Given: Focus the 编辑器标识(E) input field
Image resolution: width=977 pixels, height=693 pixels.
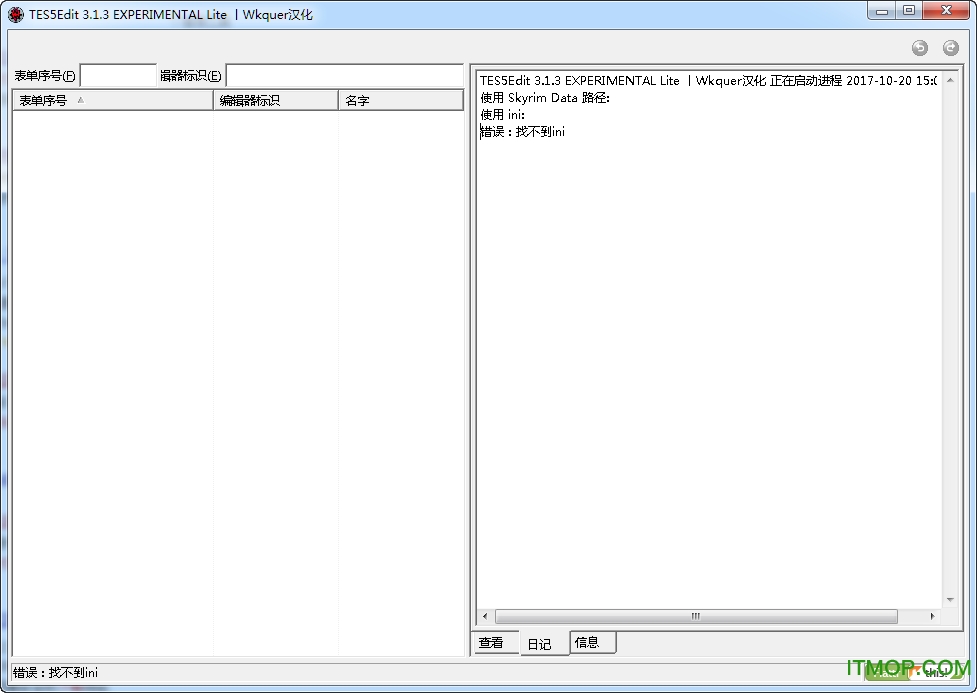Looking at the screenshot, I should pyautogui.click(x=345, y=75).
